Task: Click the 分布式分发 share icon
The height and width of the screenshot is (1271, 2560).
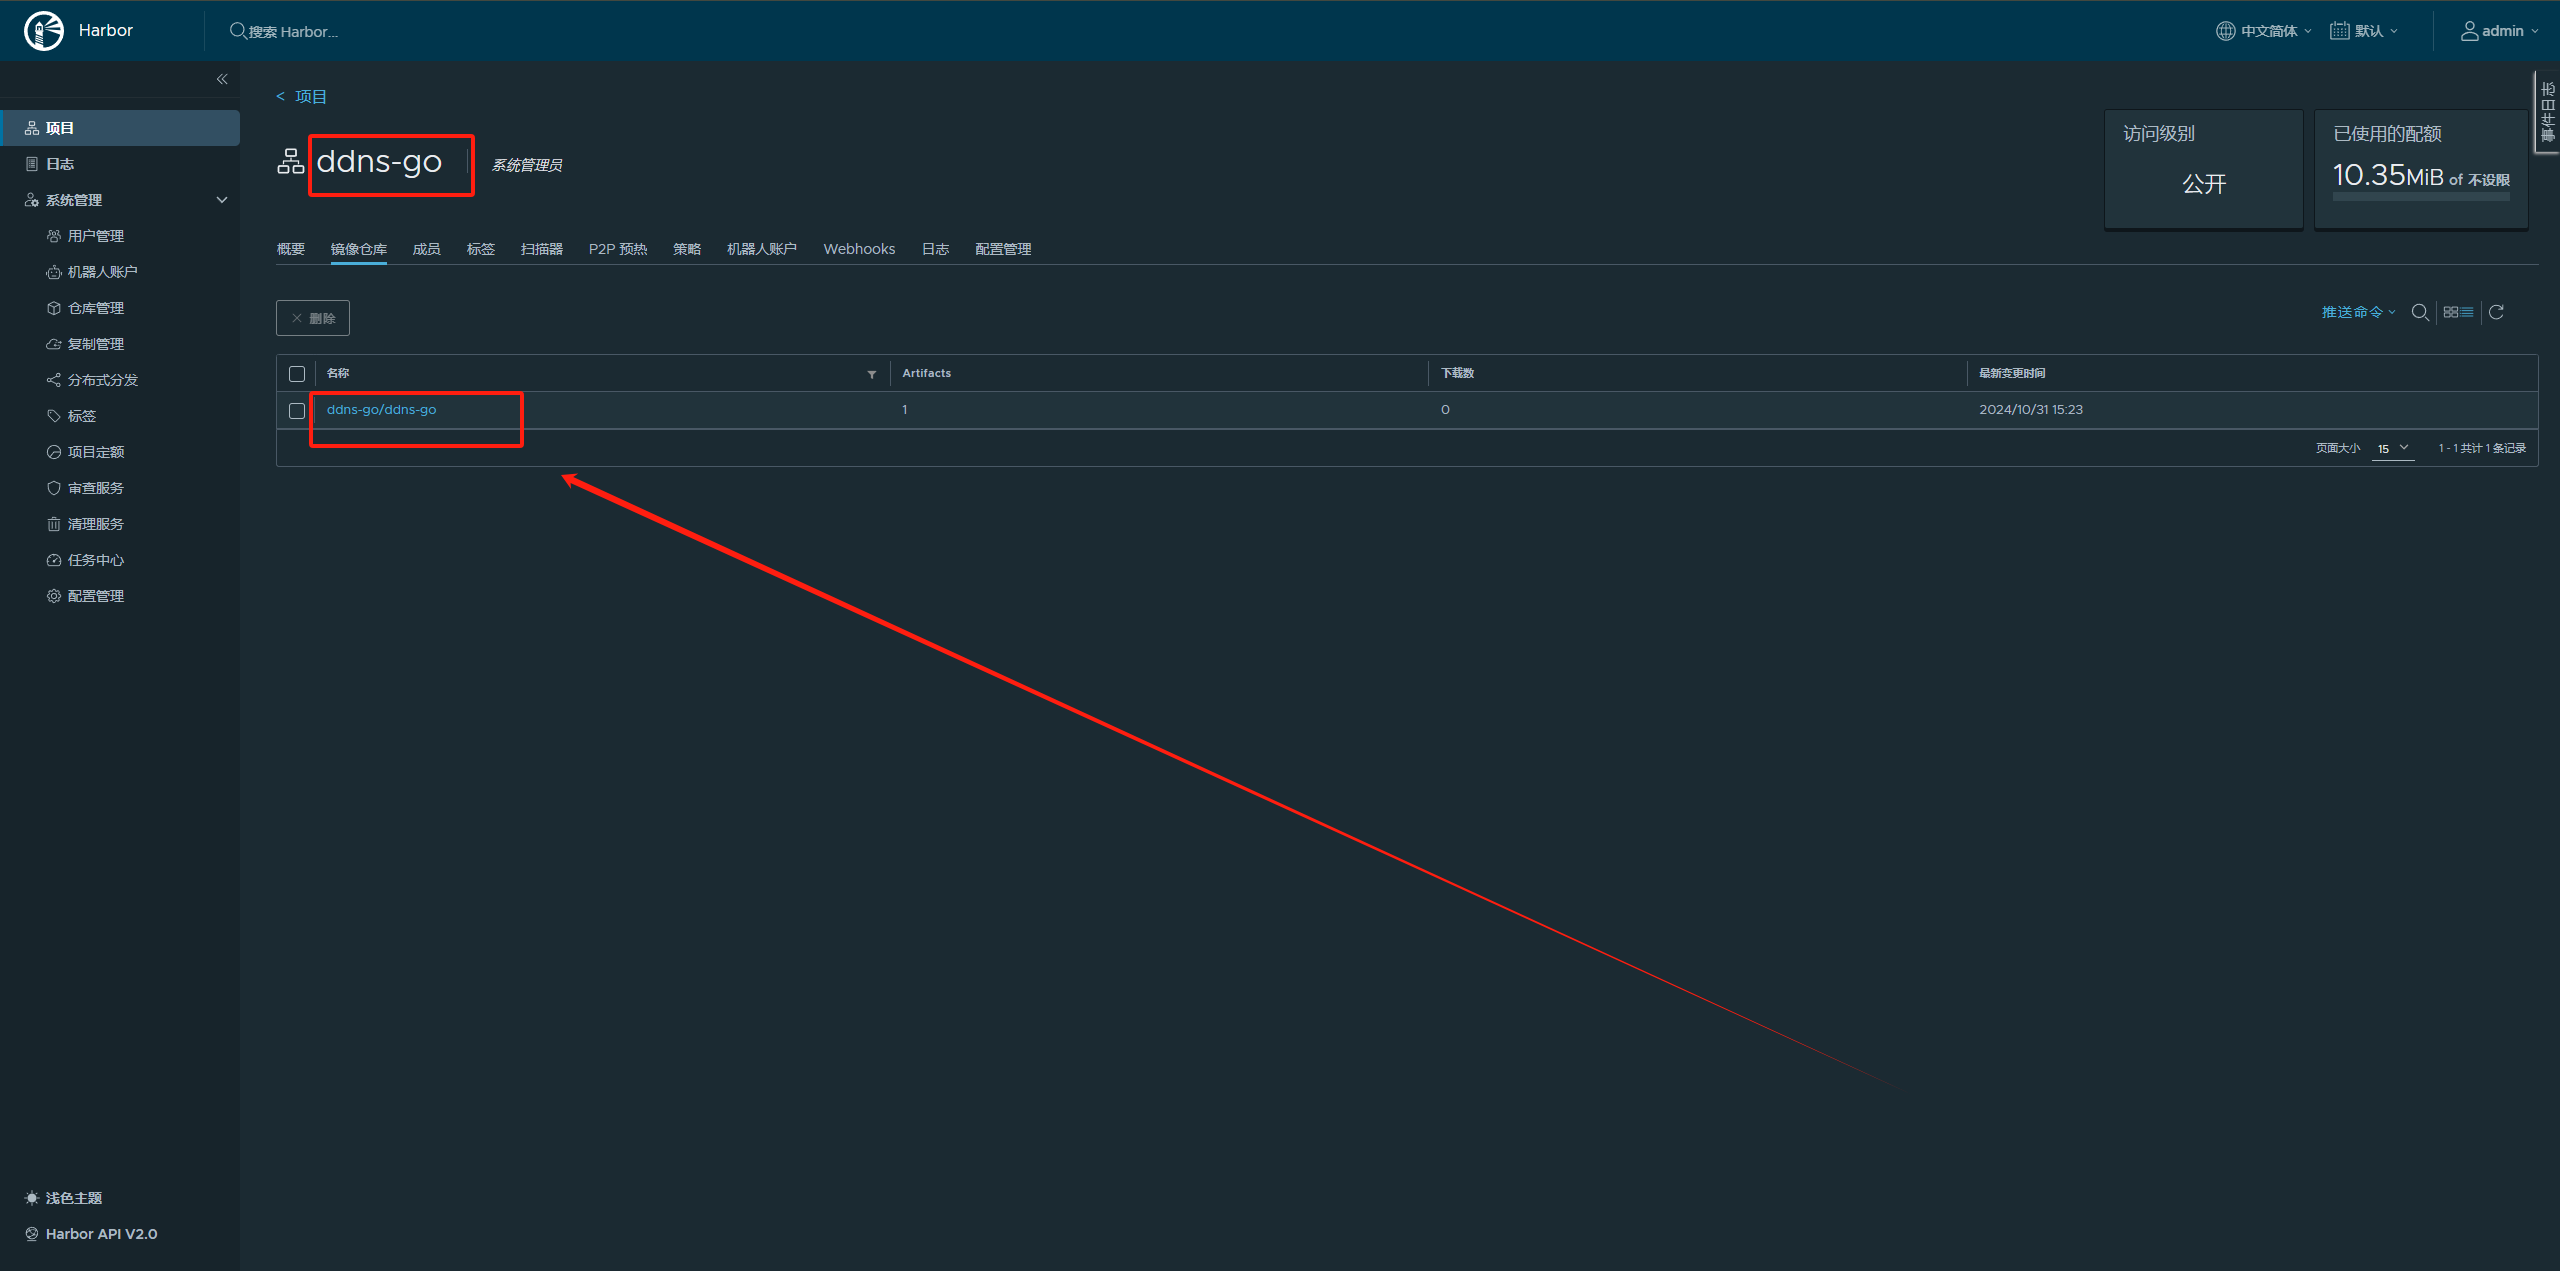Action: coord(54,380)
